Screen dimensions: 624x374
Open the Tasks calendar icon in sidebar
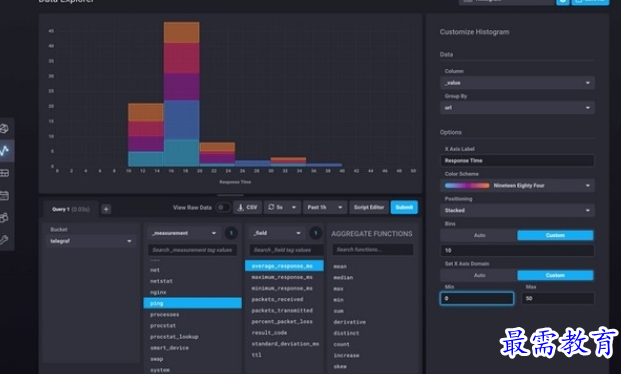pos(4,195)
